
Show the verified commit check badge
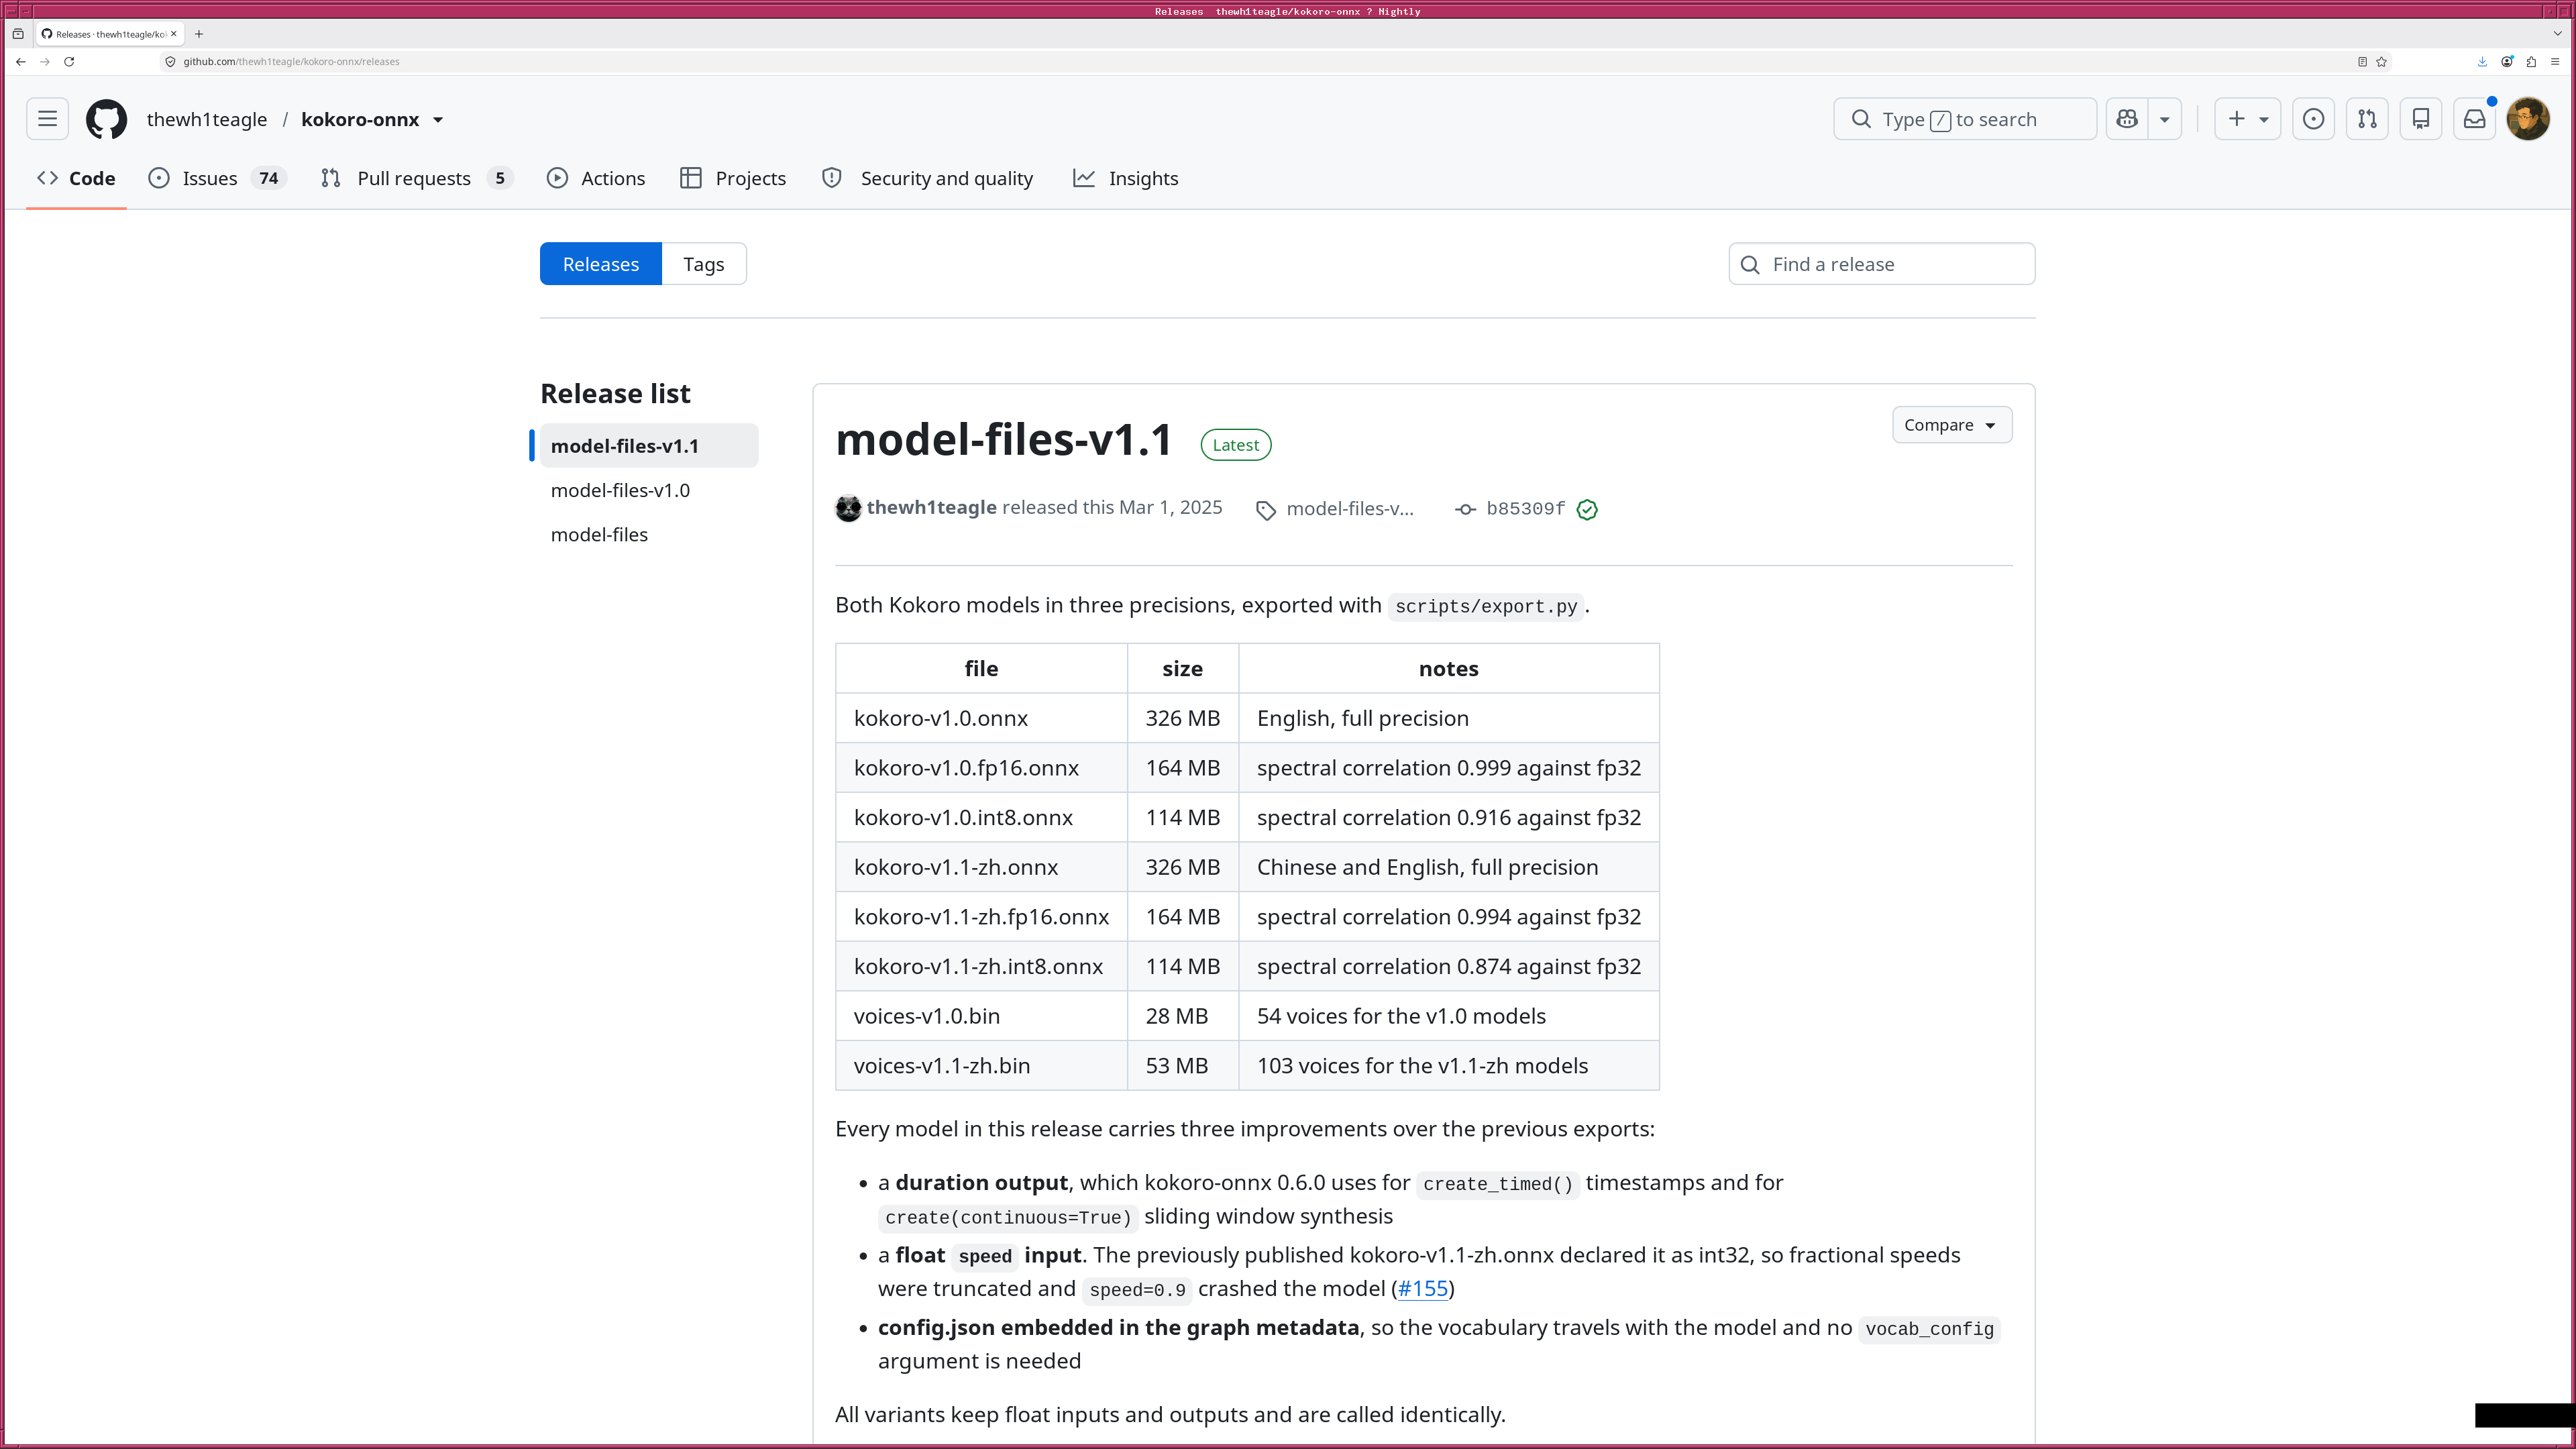tap(1587, 510)
